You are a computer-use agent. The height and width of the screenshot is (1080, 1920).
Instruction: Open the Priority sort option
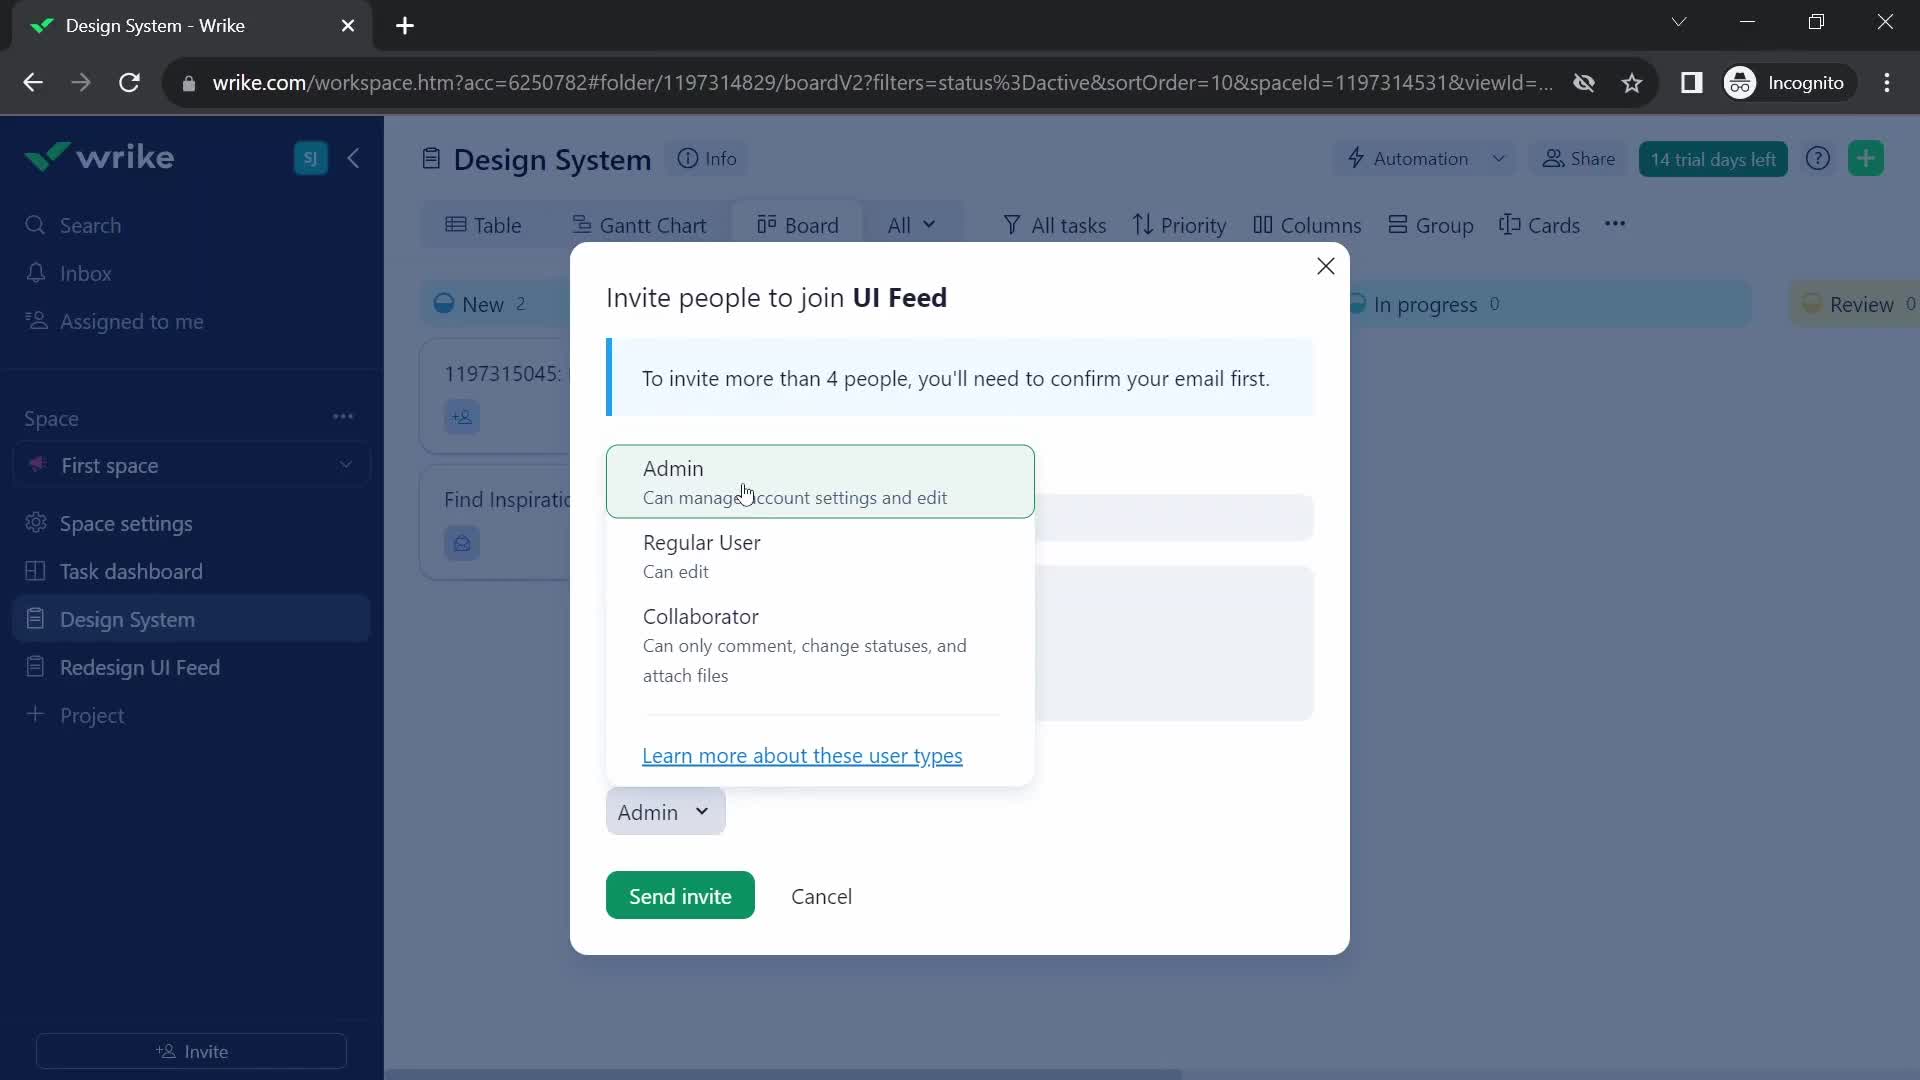pos(1180,226)
